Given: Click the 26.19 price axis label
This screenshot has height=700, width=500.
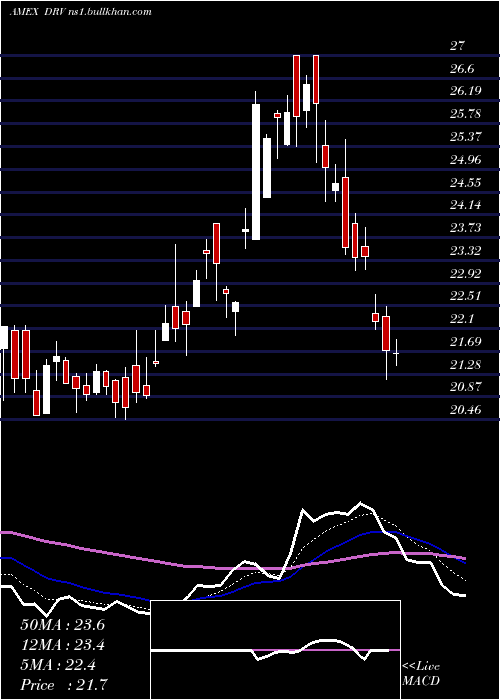Looking at the screenshot, I should point(465,91).
